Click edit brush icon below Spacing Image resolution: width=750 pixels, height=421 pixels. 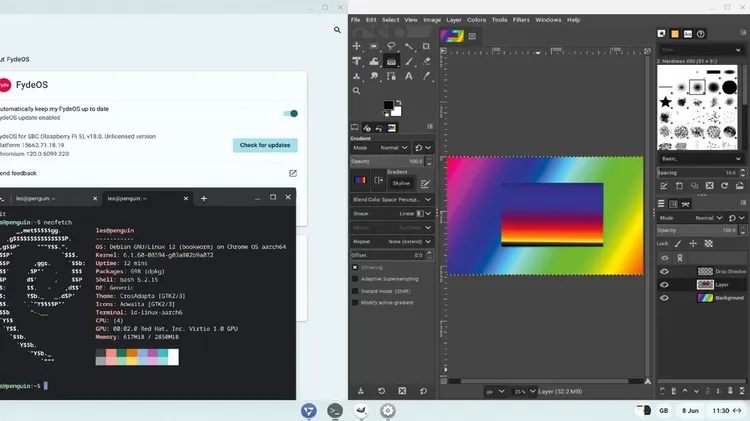[664, 186]
